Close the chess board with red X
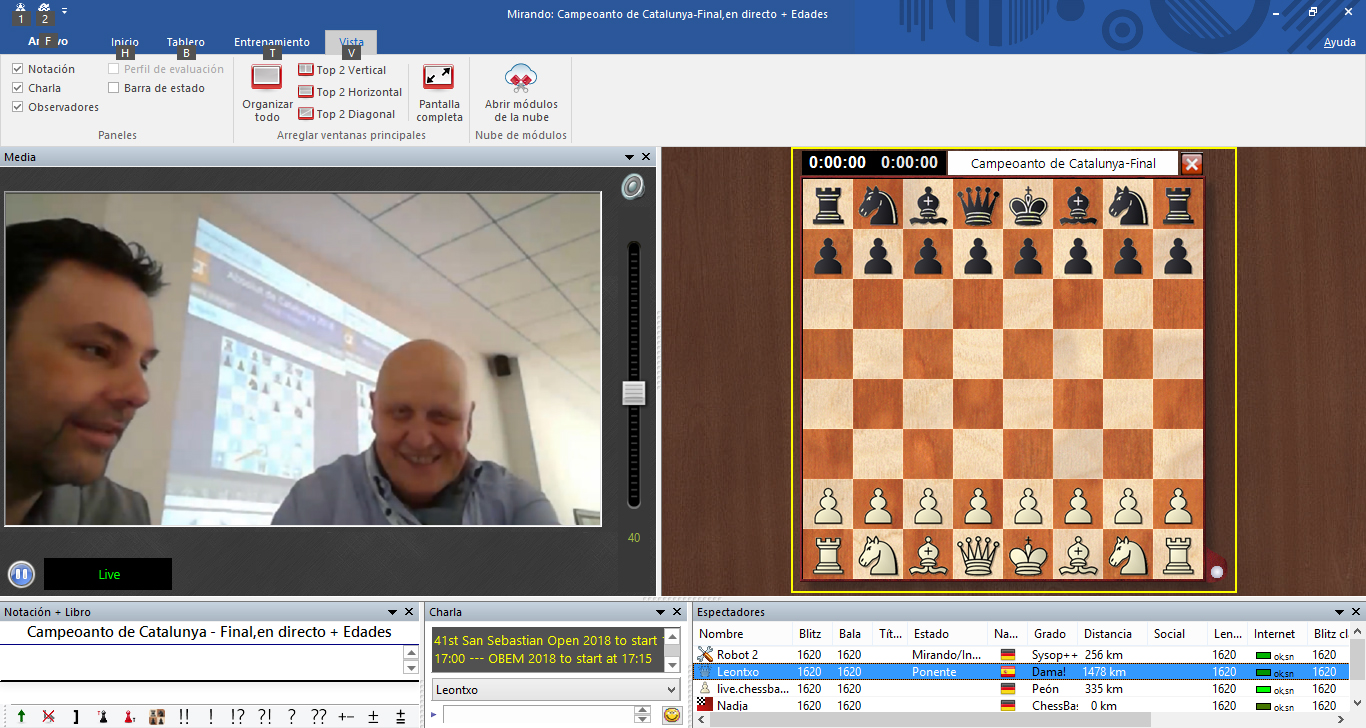Image resolution: width=1366 pixels, height=728 pixels. point(1191,164)
